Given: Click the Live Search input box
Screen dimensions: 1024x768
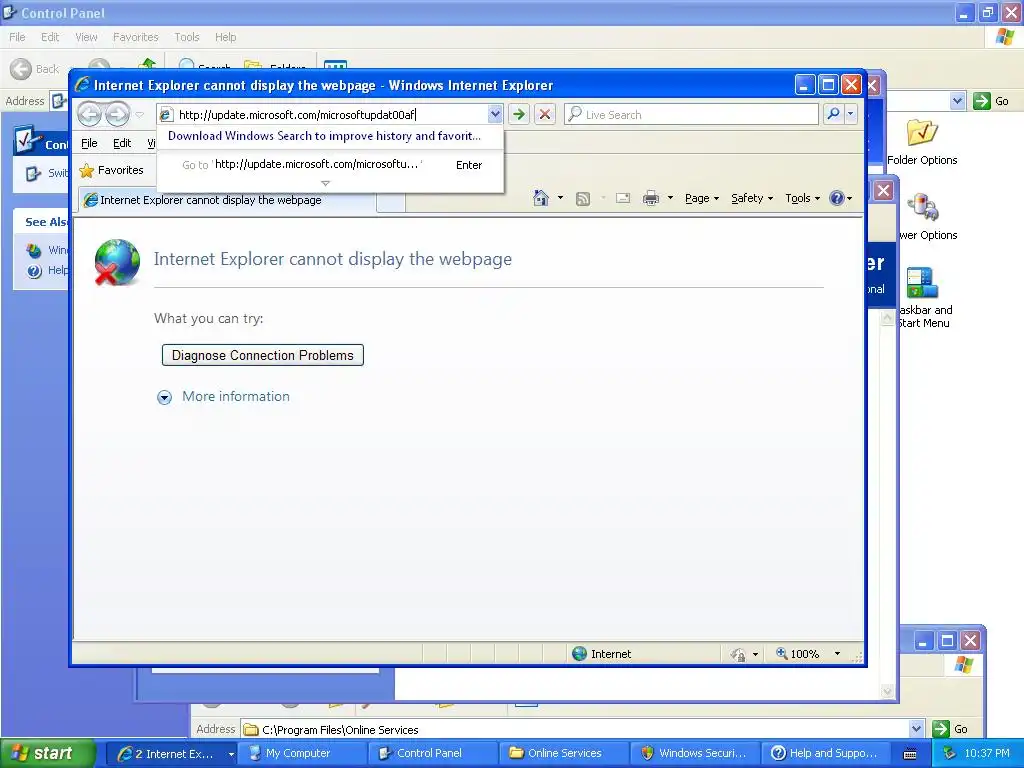Looking at the screenshot, I should coord(692,114).
